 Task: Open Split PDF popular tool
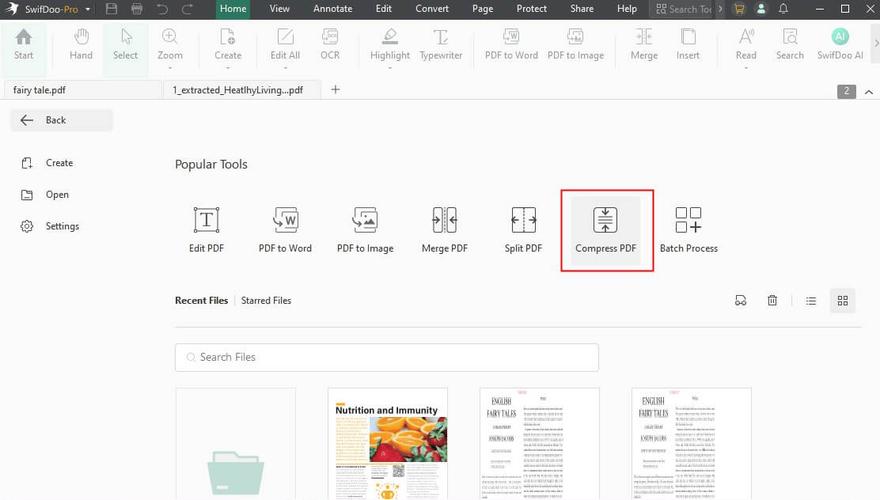tap(523, 230)
